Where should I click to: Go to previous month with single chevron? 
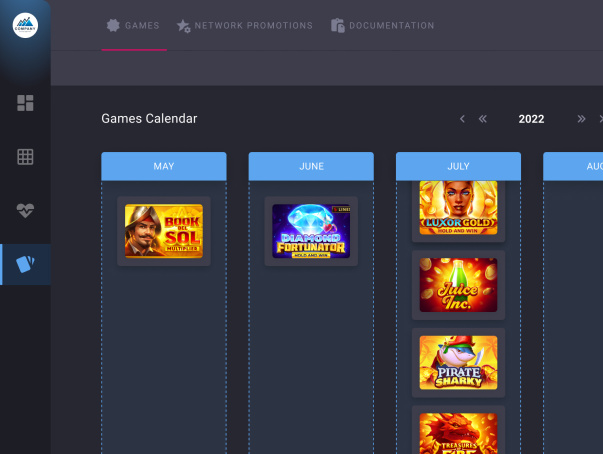462,119
